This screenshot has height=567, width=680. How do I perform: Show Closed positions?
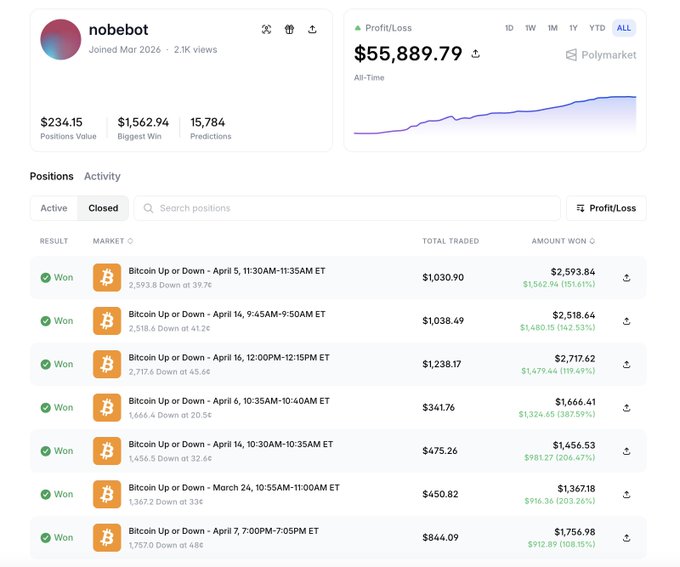[x=103, y=208]
